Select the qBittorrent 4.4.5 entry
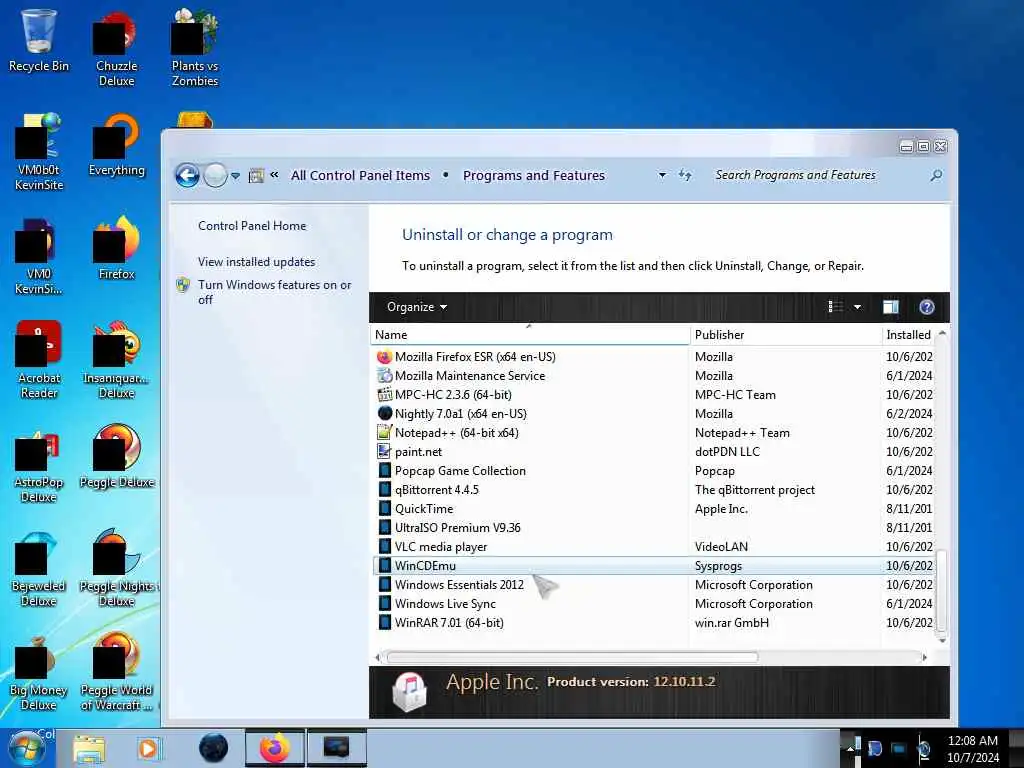Image resolution: width=1024 pixels, height=768 pixels. pyautogui.click(x=653, y=490)
